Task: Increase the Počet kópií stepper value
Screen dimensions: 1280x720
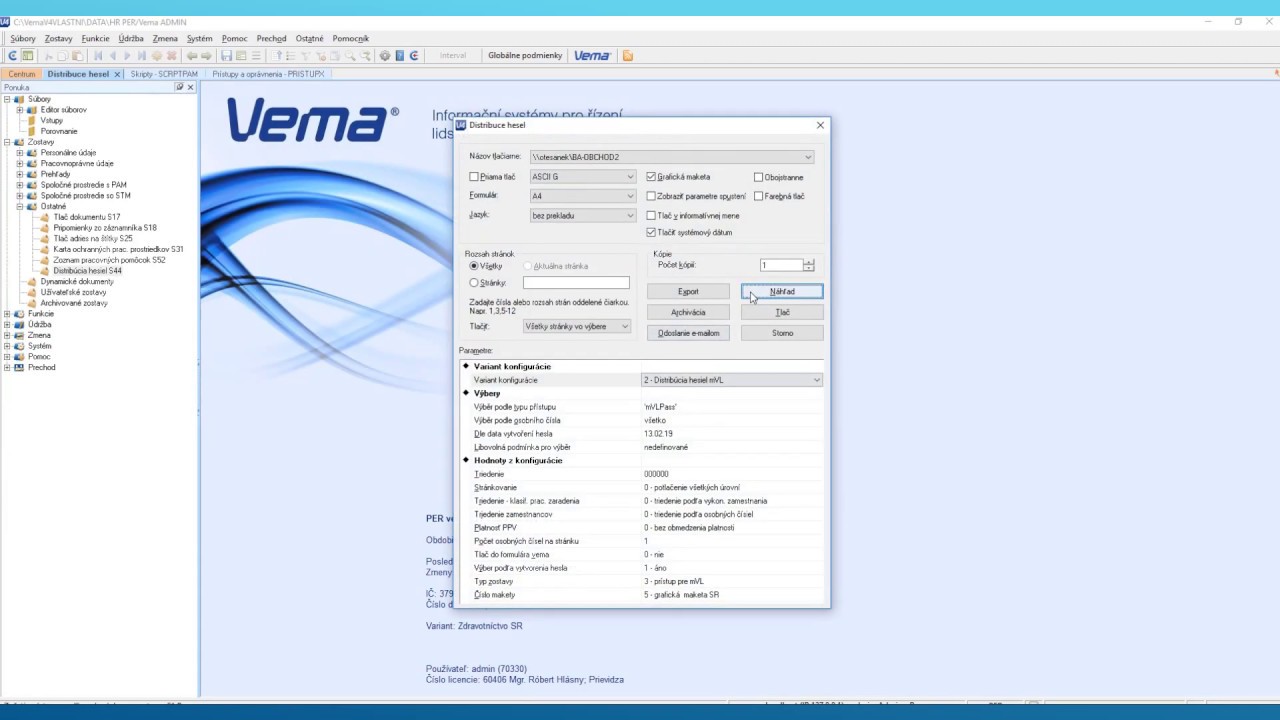Action: click(808, 262)
